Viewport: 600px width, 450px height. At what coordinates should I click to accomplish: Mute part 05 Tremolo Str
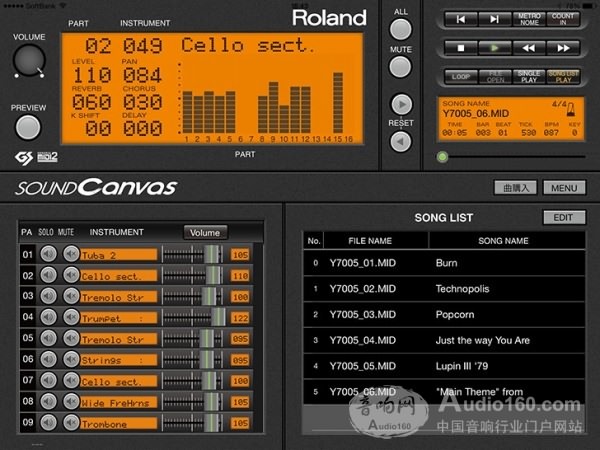(x=71, y=338)
